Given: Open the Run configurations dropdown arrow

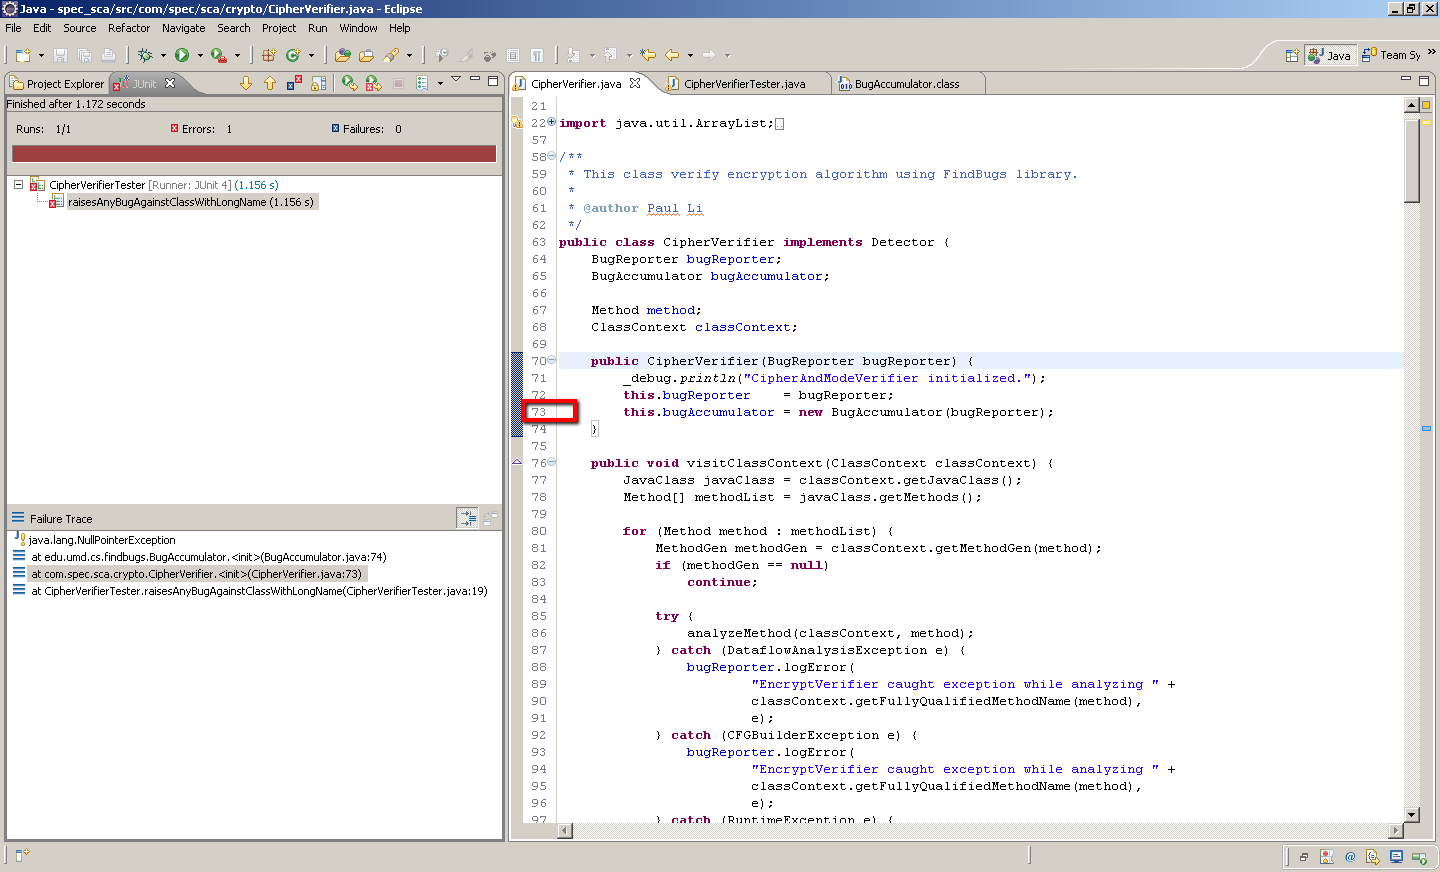Looking at the screenshot, I should [x=200, y=56].
